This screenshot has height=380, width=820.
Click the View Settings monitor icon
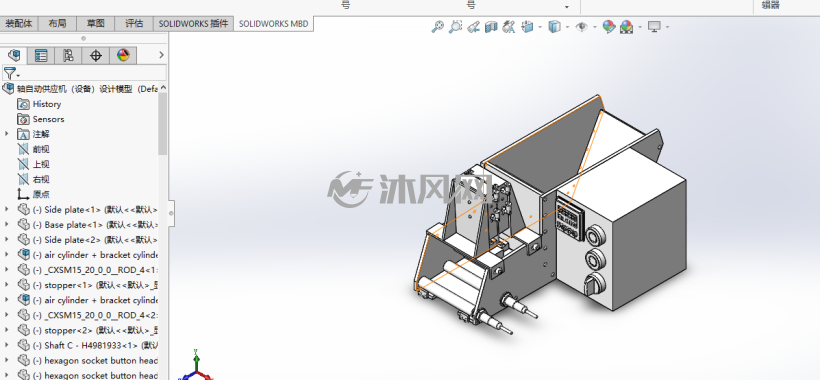[654, 27]
